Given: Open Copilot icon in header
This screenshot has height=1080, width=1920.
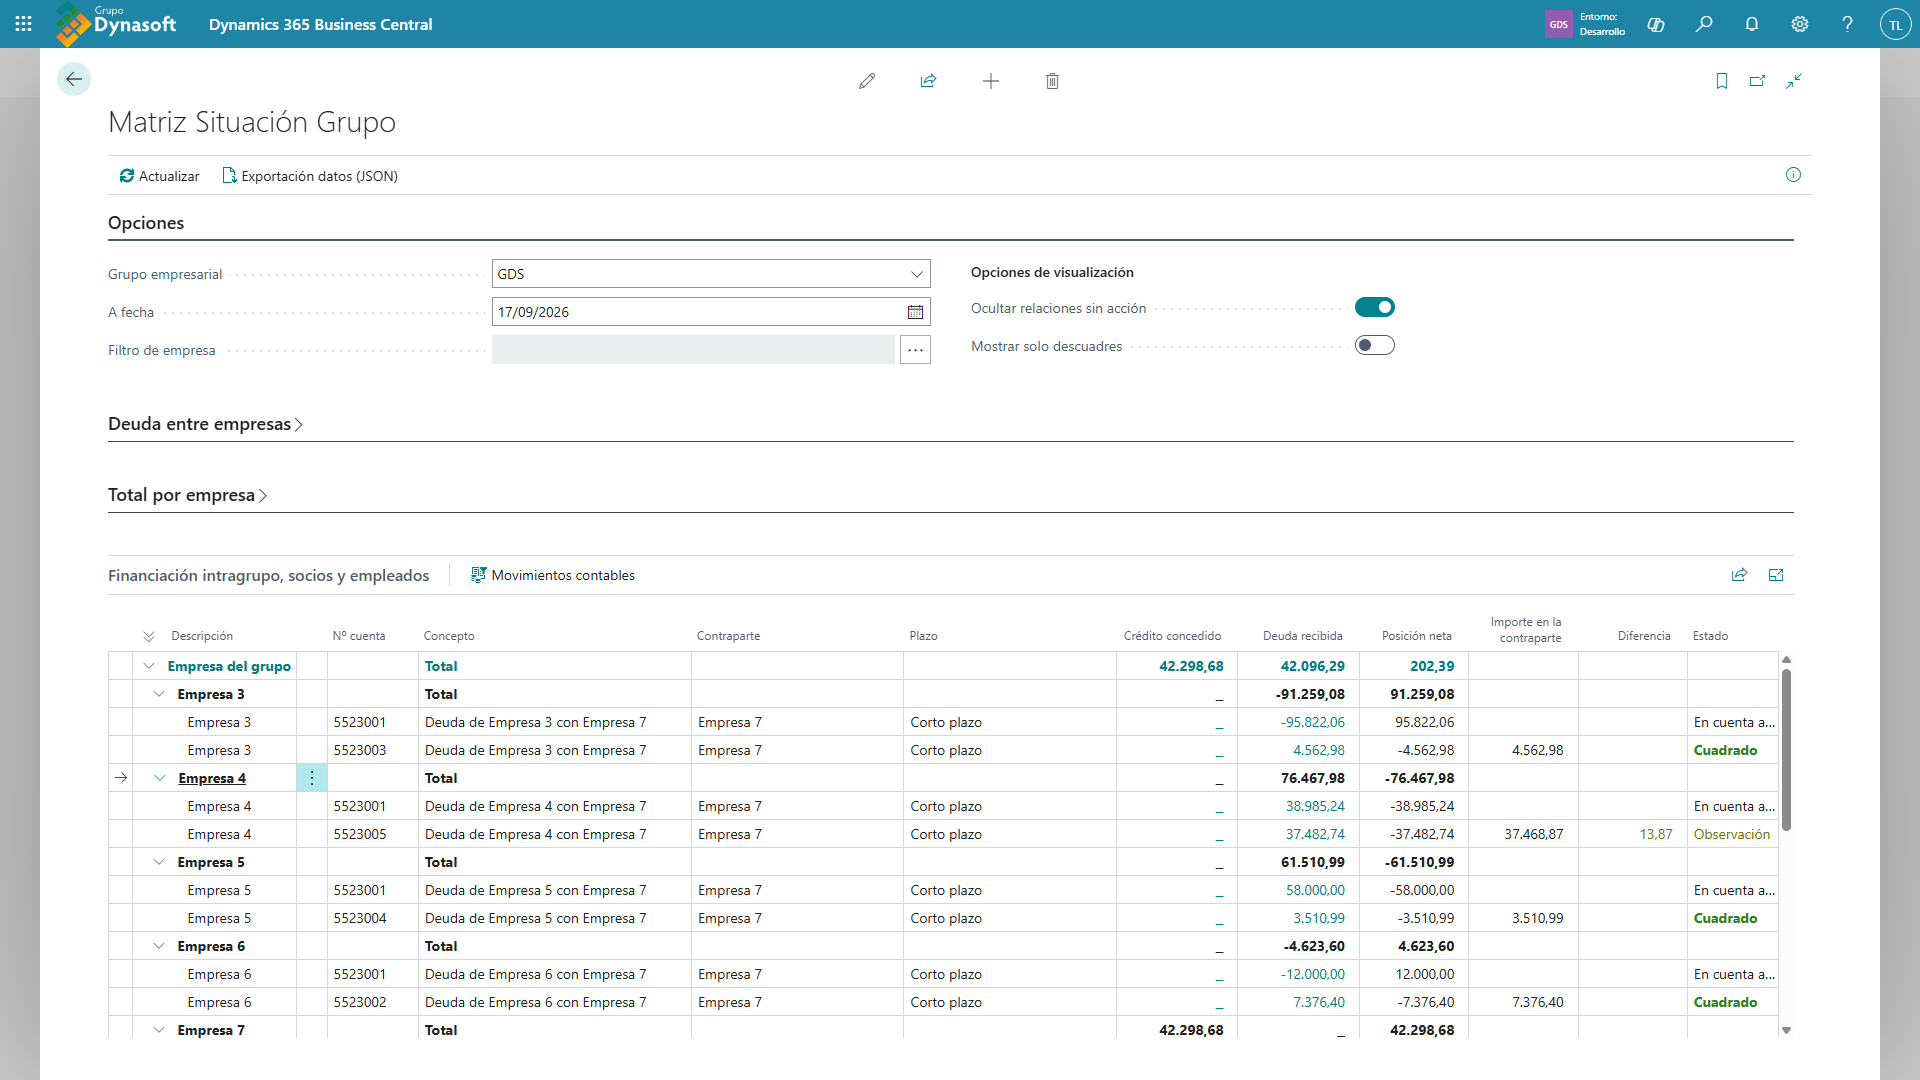Looking at the screenshot, I should pyautogui.click(x=1656, y=24).
